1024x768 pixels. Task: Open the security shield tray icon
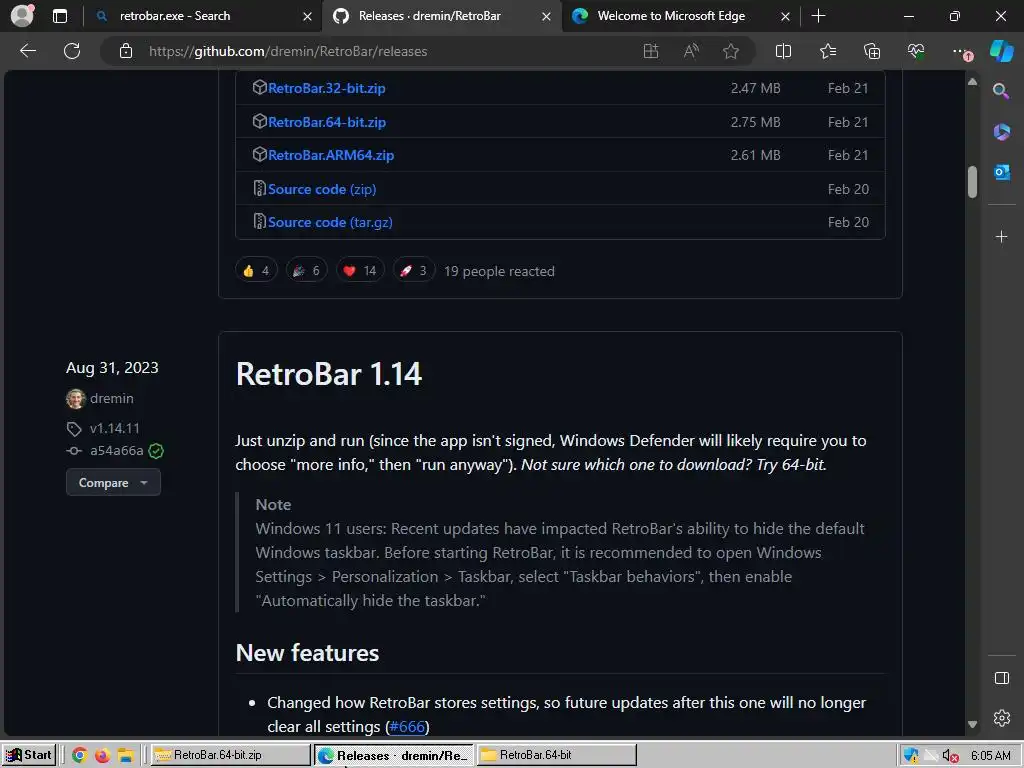click(910, 756)
